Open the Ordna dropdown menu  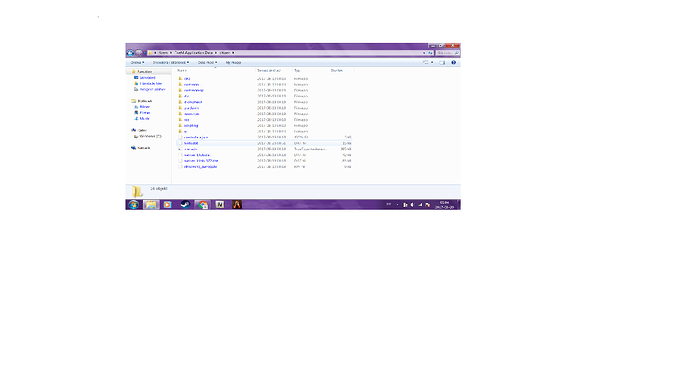[x=137, y=63]
